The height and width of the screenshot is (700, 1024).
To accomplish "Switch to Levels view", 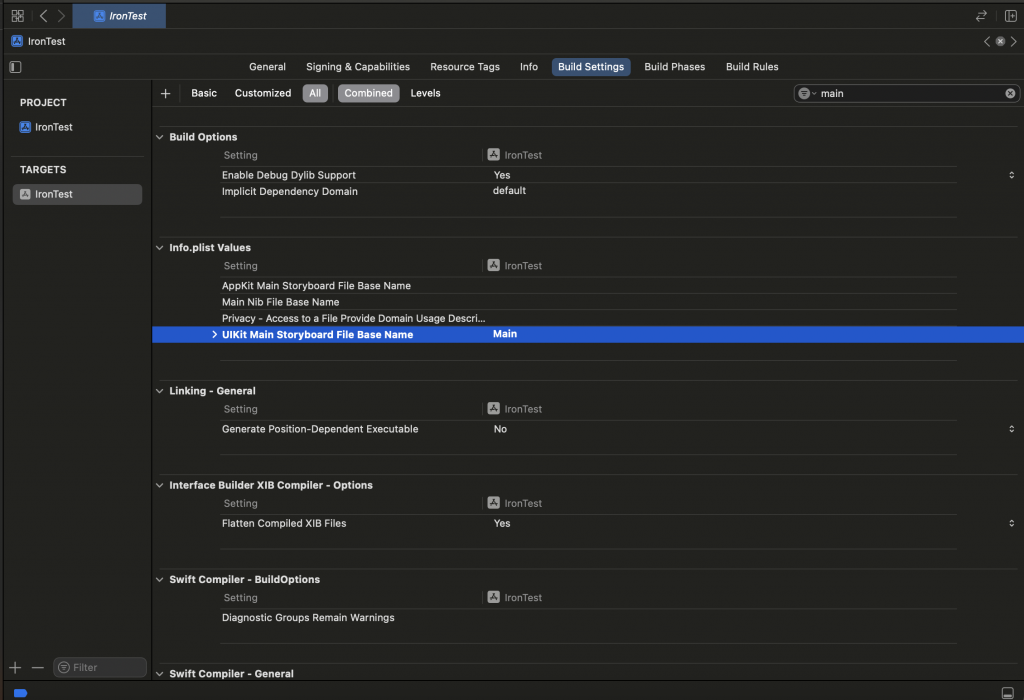I will pos(425,93).
